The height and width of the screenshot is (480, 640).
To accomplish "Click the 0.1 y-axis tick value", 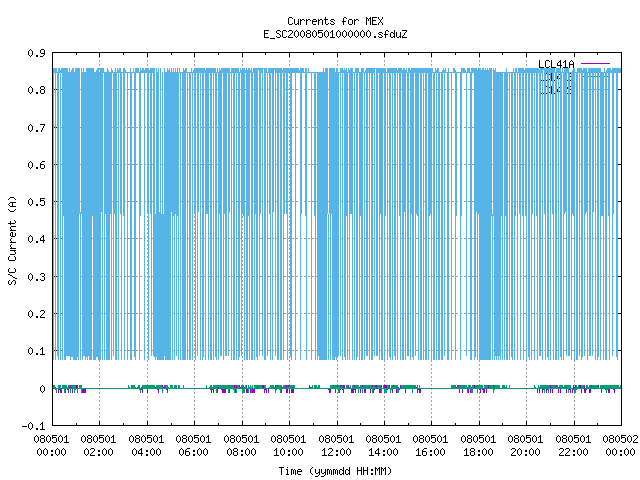I will [36, 351].
